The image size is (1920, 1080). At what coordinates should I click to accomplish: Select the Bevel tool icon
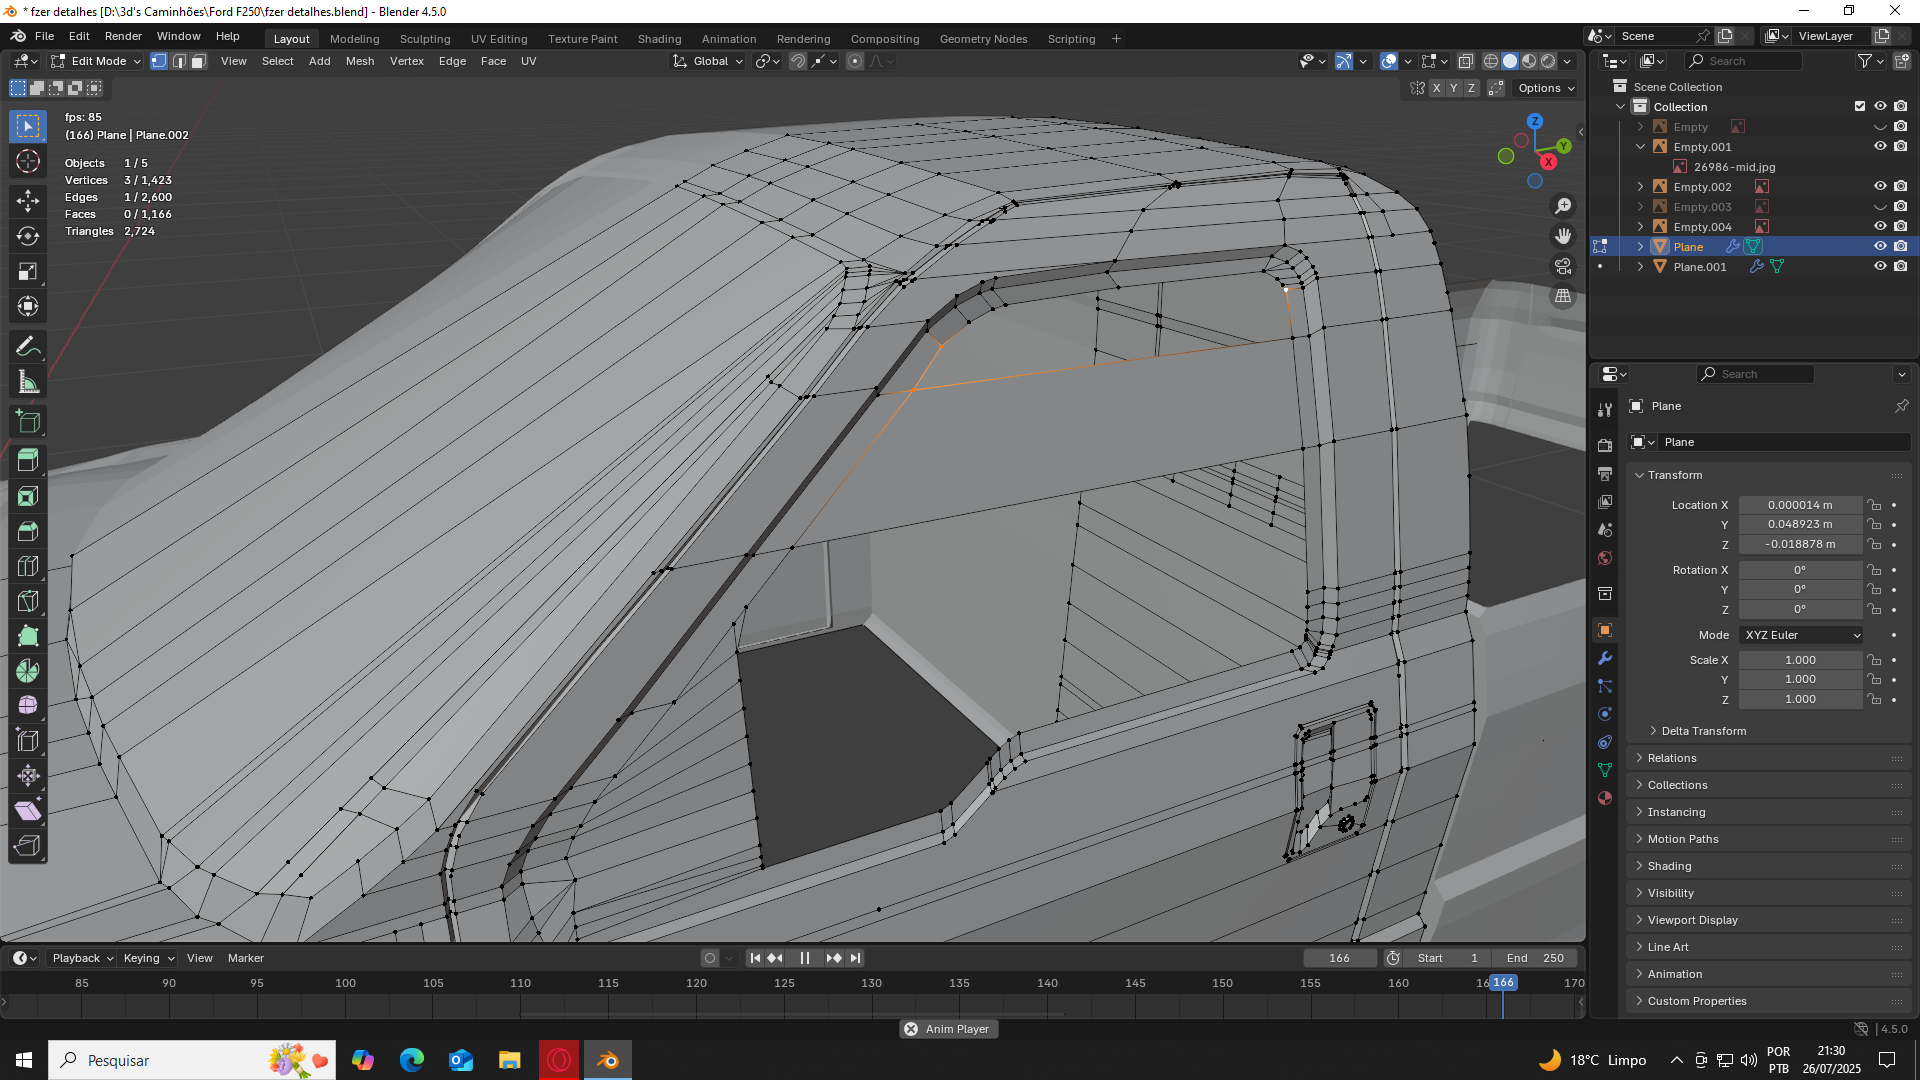[28, 531]
